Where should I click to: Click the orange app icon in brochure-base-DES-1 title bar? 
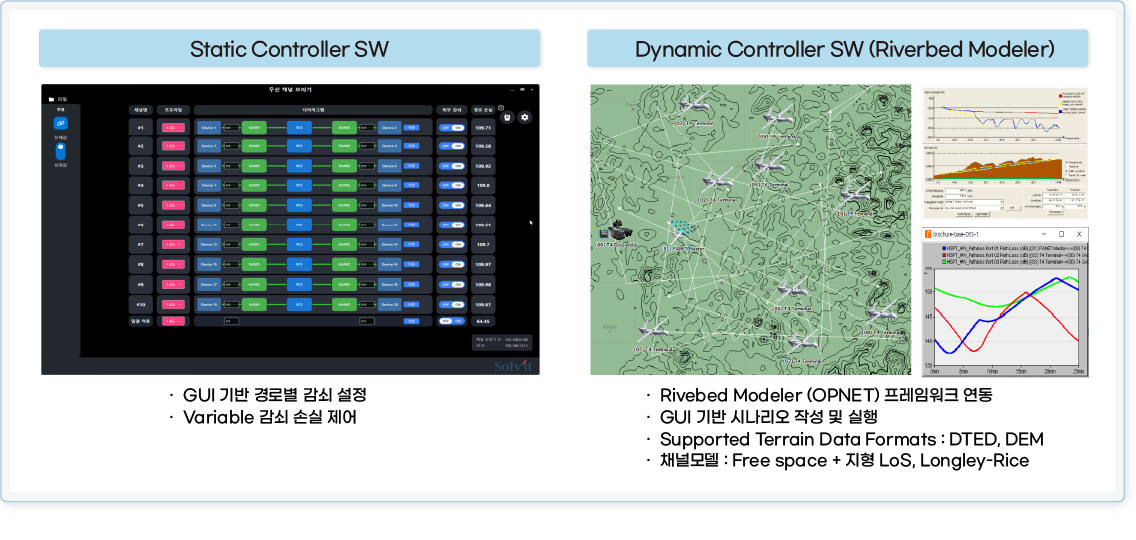tap(927, 235)
